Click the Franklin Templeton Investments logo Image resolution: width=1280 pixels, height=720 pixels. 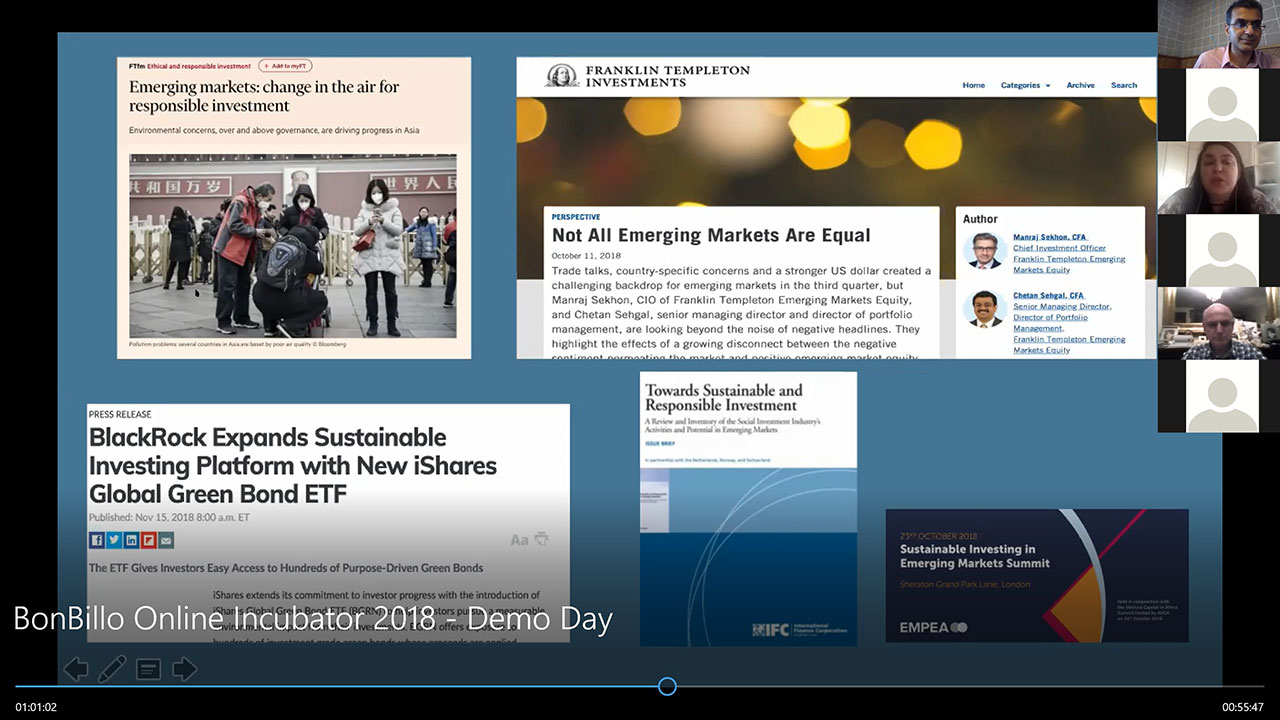[x=648, y=76]
